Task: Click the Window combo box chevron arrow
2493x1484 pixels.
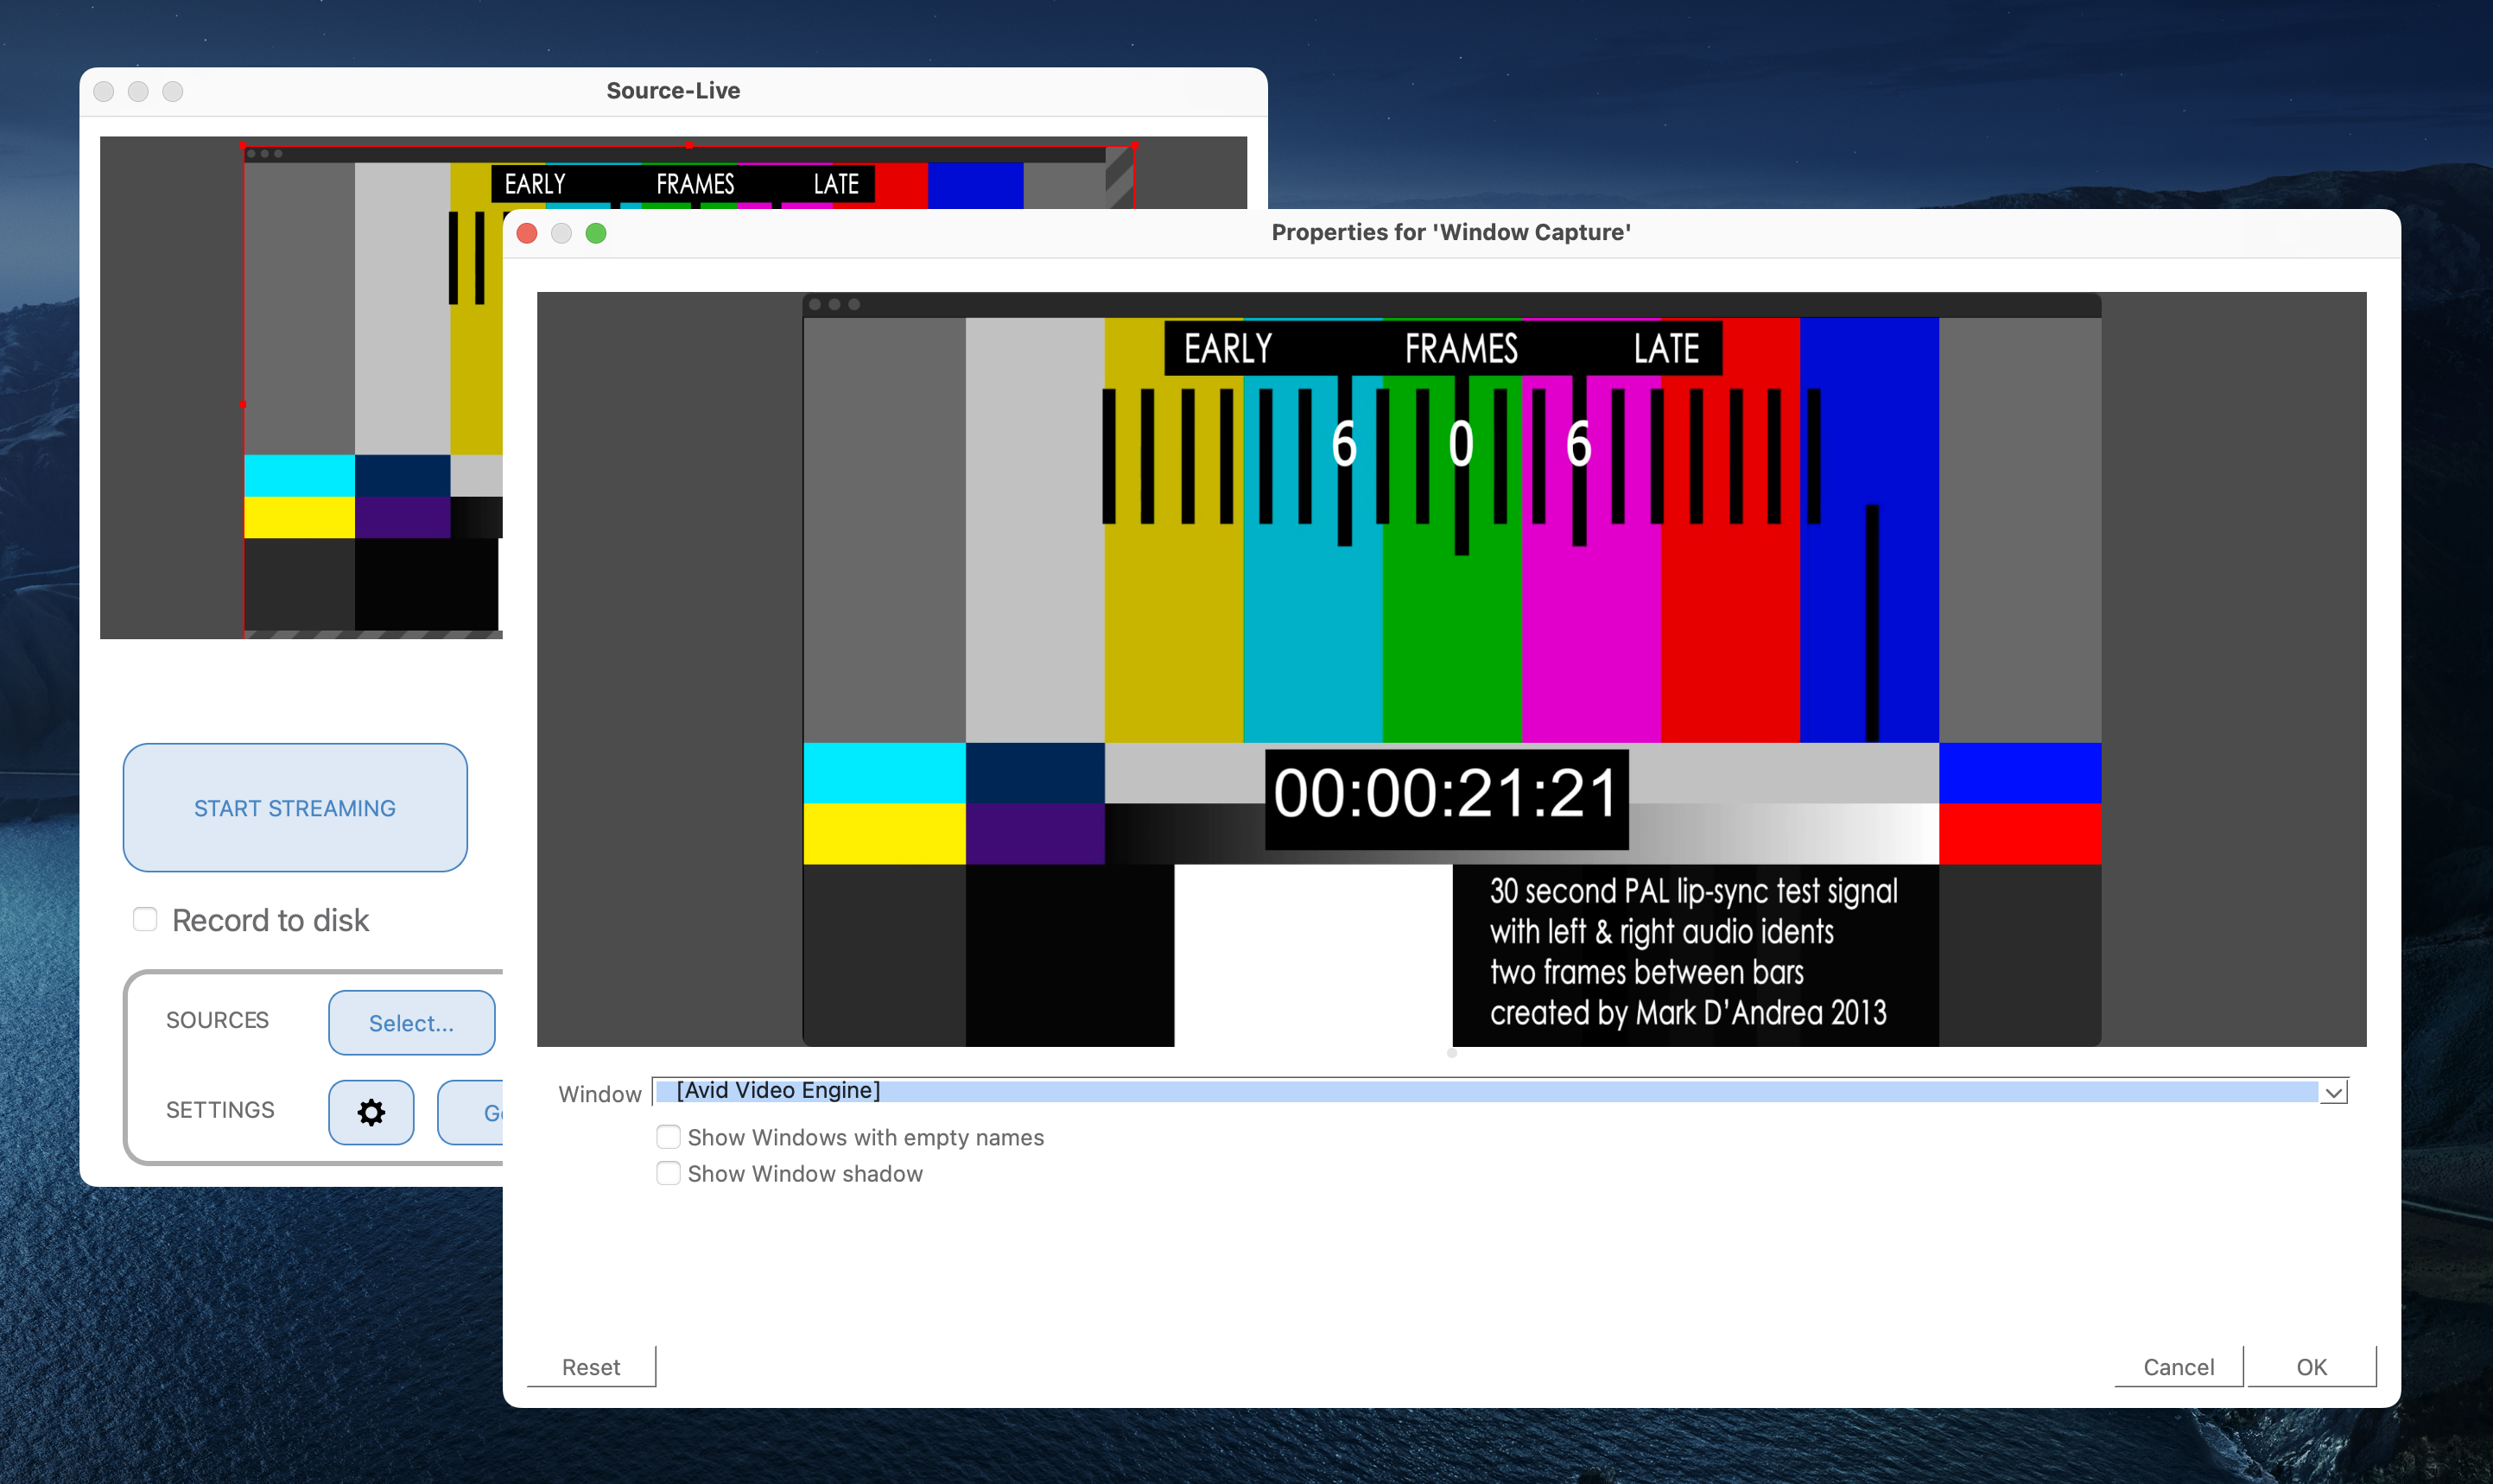Action: (x=2333, y=1092)
